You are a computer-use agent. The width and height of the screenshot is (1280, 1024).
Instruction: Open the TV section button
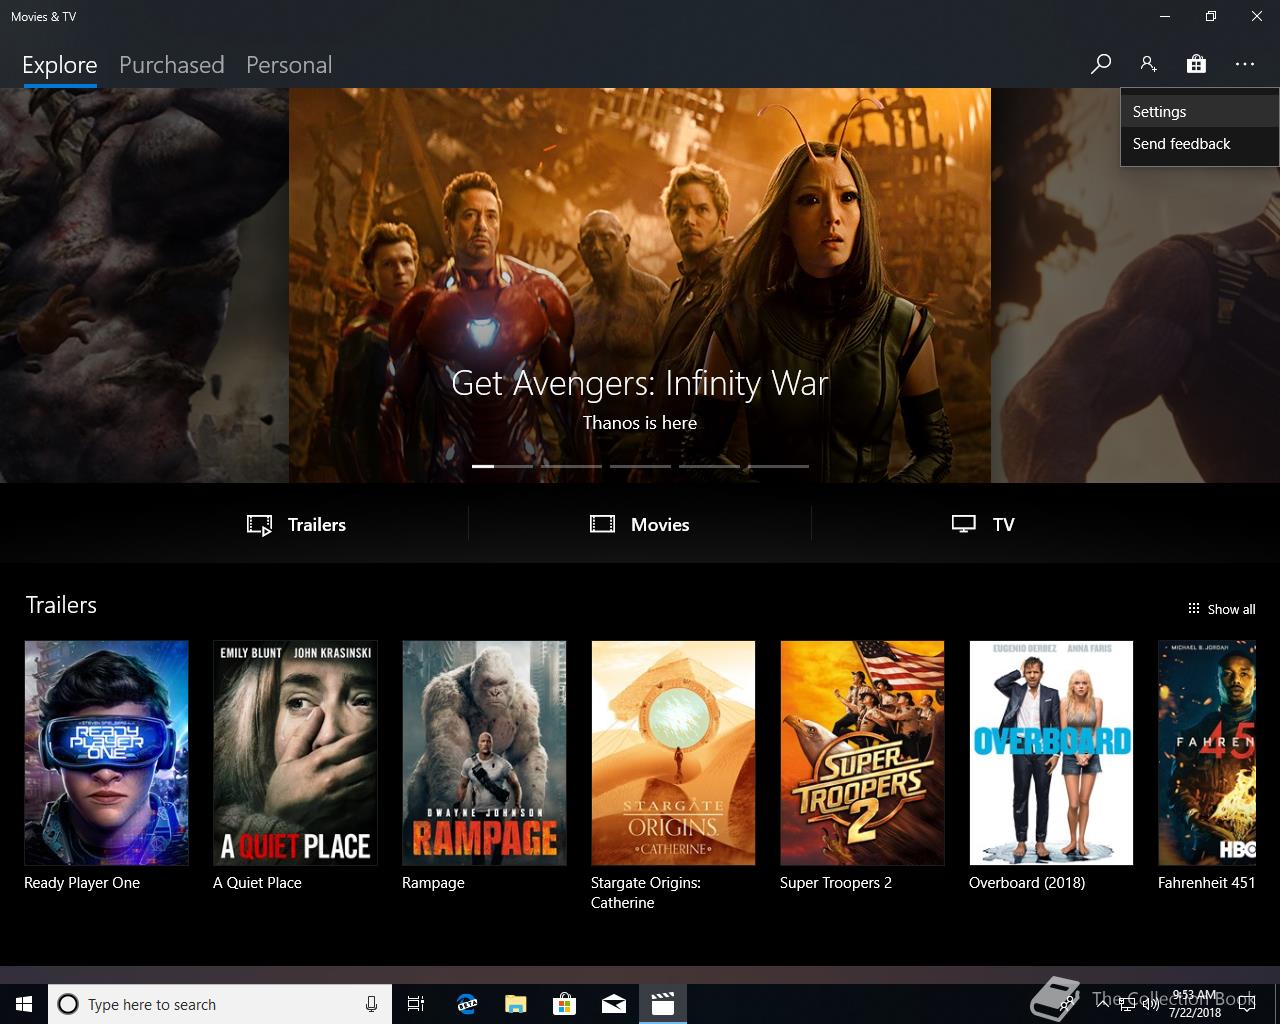983,524
